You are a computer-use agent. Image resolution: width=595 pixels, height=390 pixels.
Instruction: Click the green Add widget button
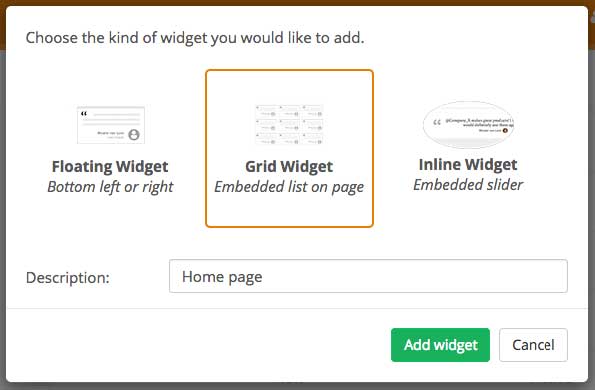click(440, 345)
